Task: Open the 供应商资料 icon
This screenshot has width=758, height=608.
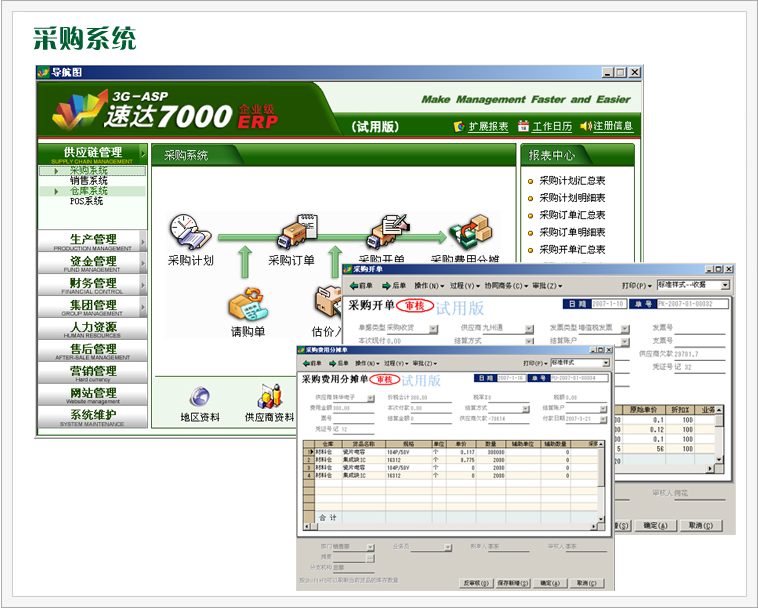Action: [x=269, y=396]
